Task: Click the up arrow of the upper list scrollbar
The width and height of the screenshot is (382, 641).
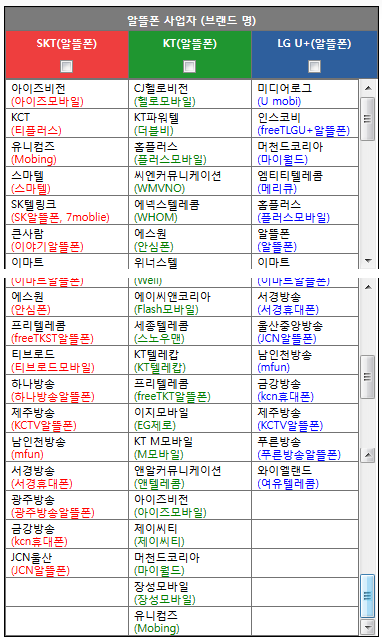Action: (368, 88)
